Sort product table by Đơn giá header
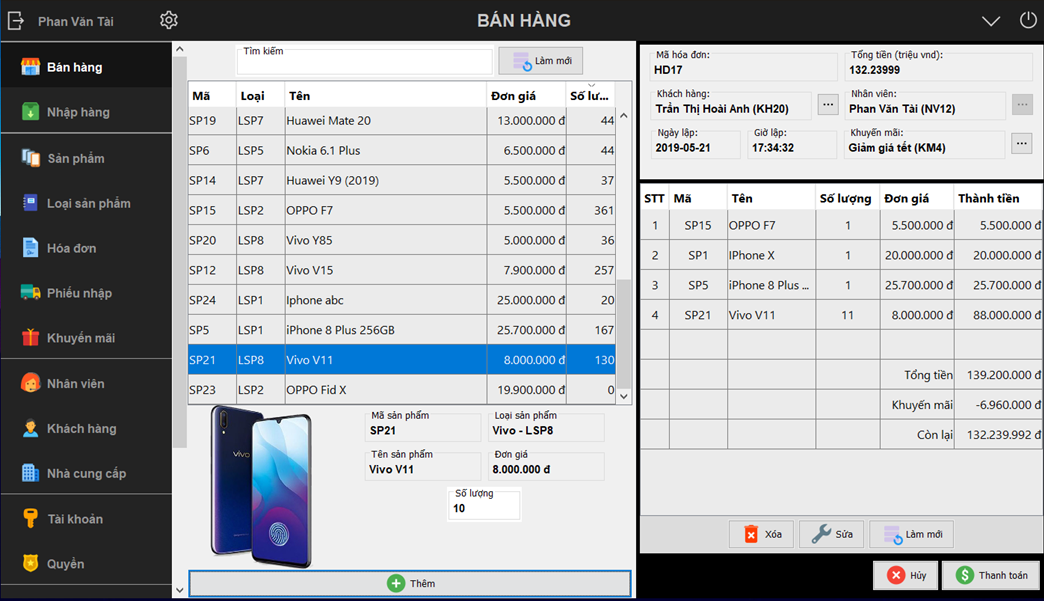1044x601 pixels. (x=526, y=96)
